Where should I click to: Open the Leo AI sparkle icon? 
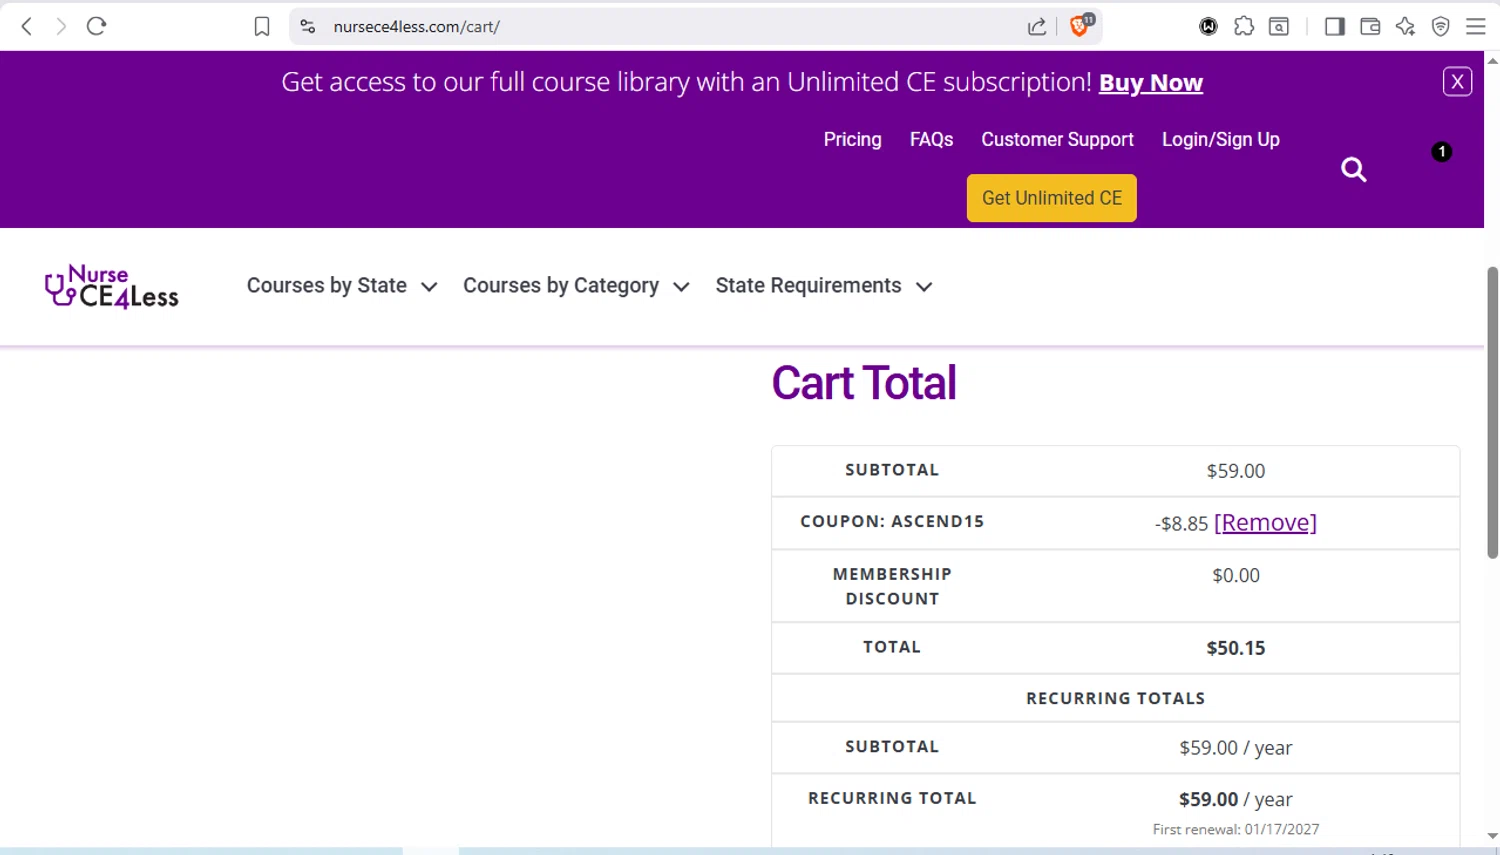1405,27
